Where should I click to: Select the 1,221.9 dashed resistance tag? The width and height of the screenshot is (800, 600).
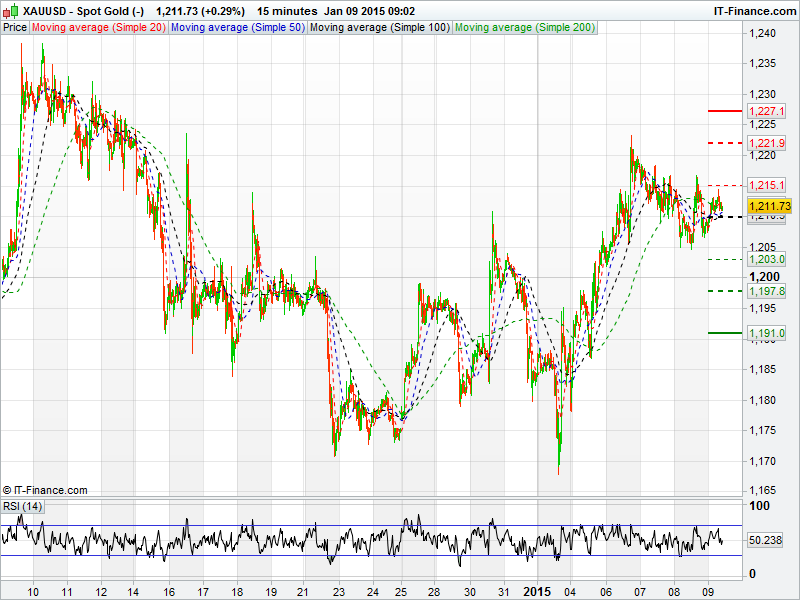click(766, 143)
